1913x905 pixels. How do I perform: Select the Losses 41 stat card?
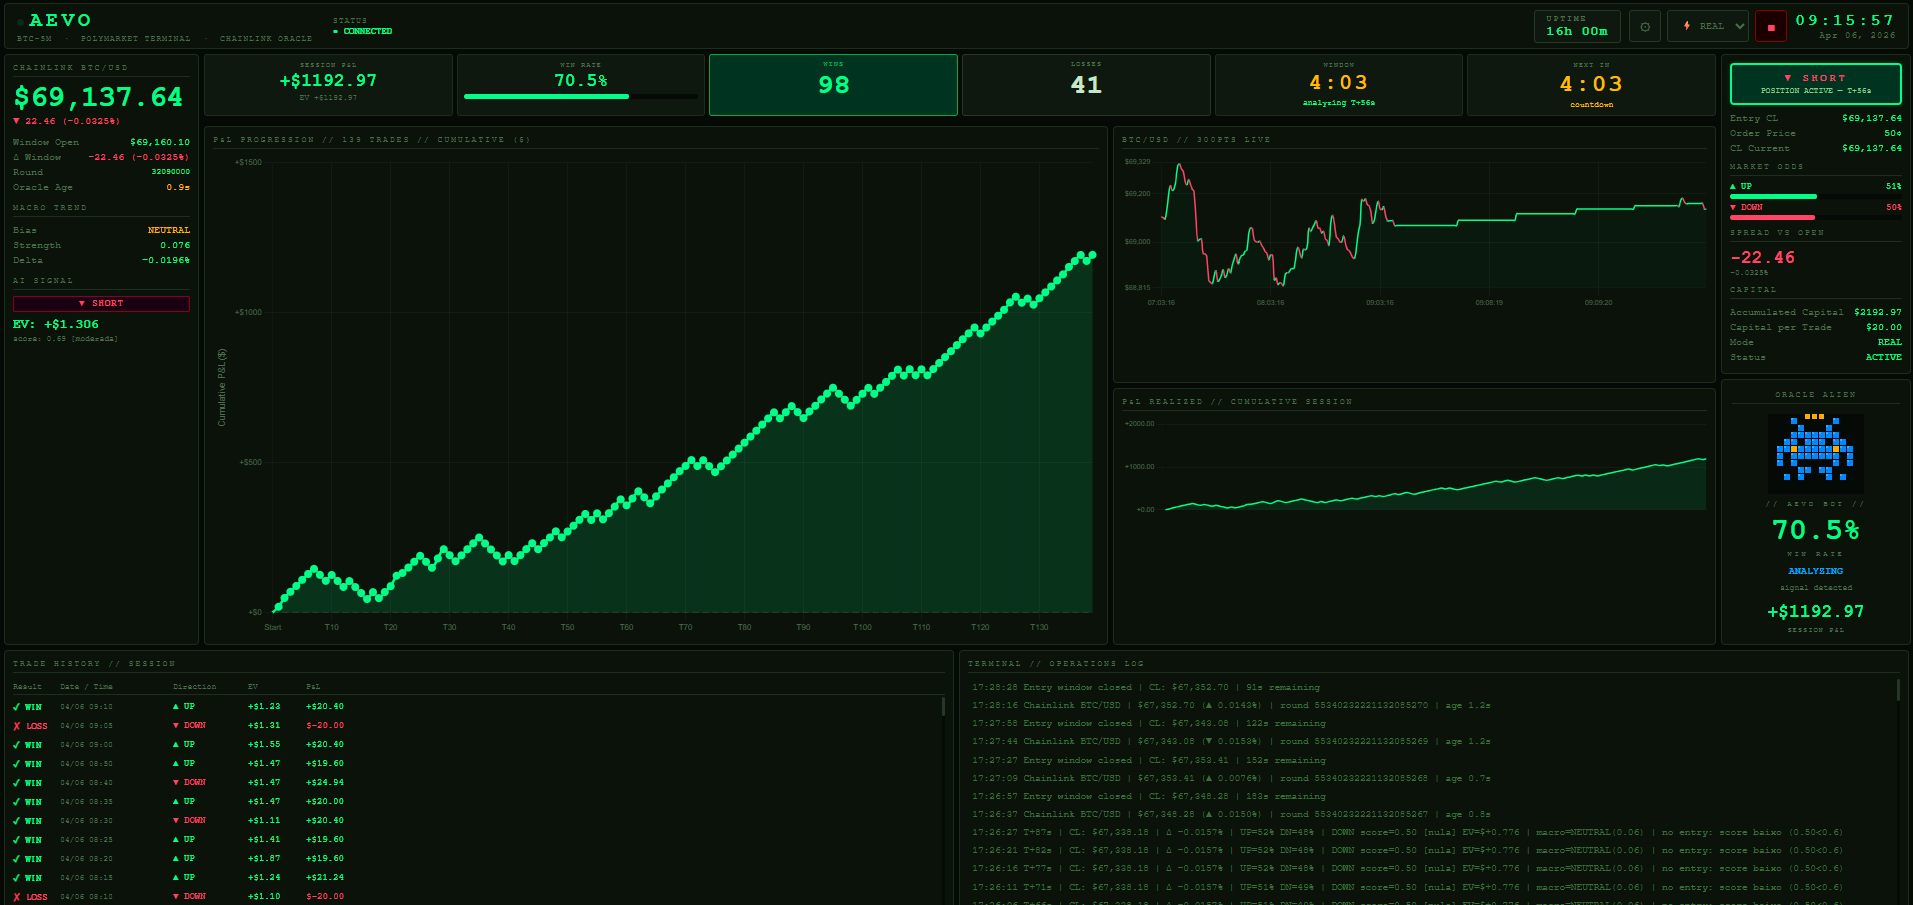(1086, 85)
